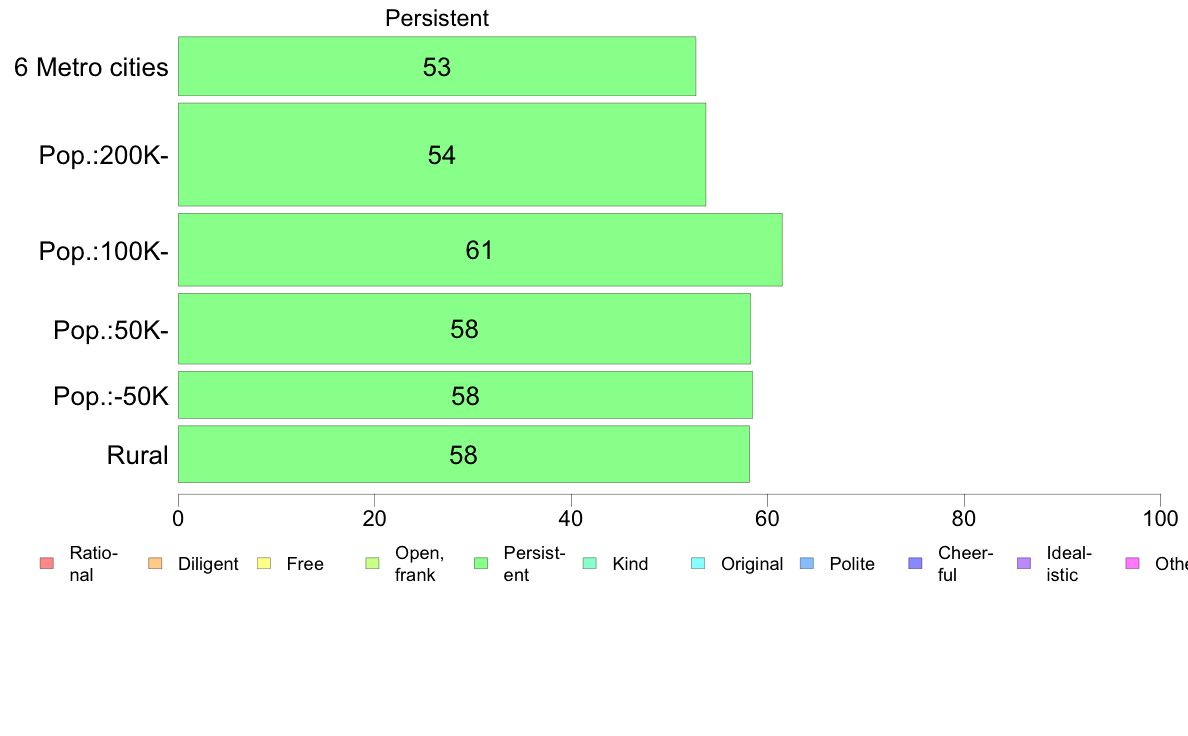
Task: Click the Rational red legend swatch
Action: tap(47, 563)
